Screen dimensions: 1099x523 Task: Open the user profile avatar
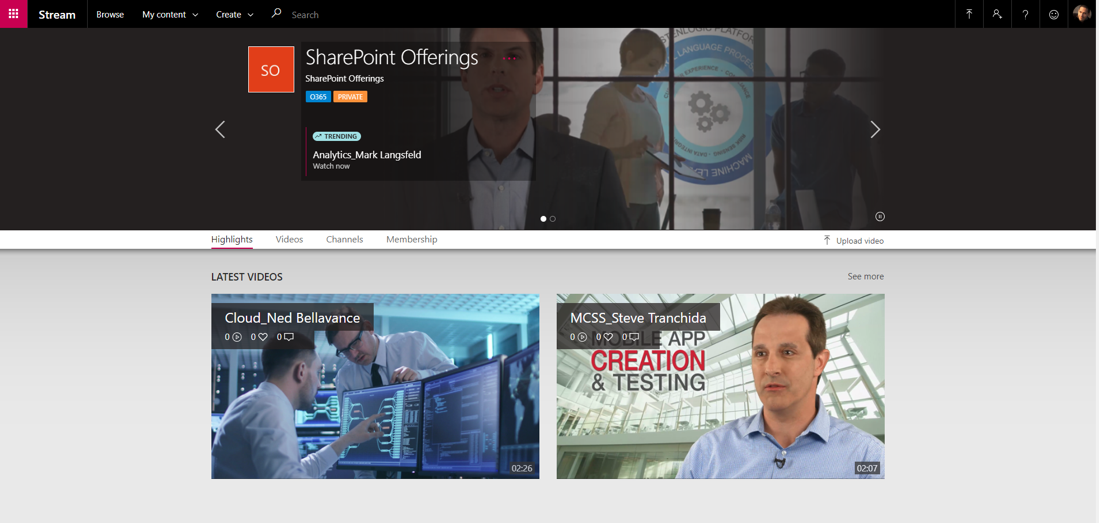point(1081,14)
